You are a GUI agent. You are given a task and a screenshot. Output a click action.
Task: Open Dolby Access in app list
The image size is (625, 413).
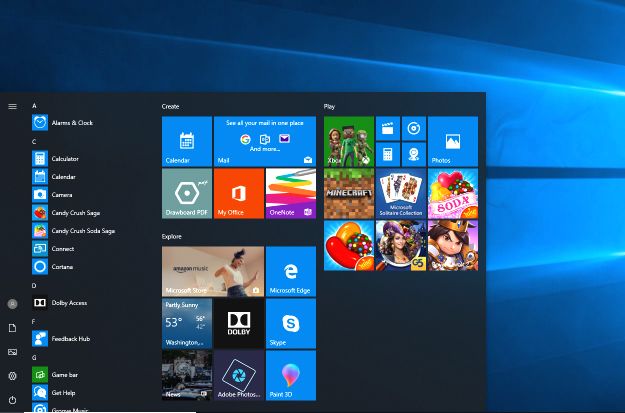[60, 303]
